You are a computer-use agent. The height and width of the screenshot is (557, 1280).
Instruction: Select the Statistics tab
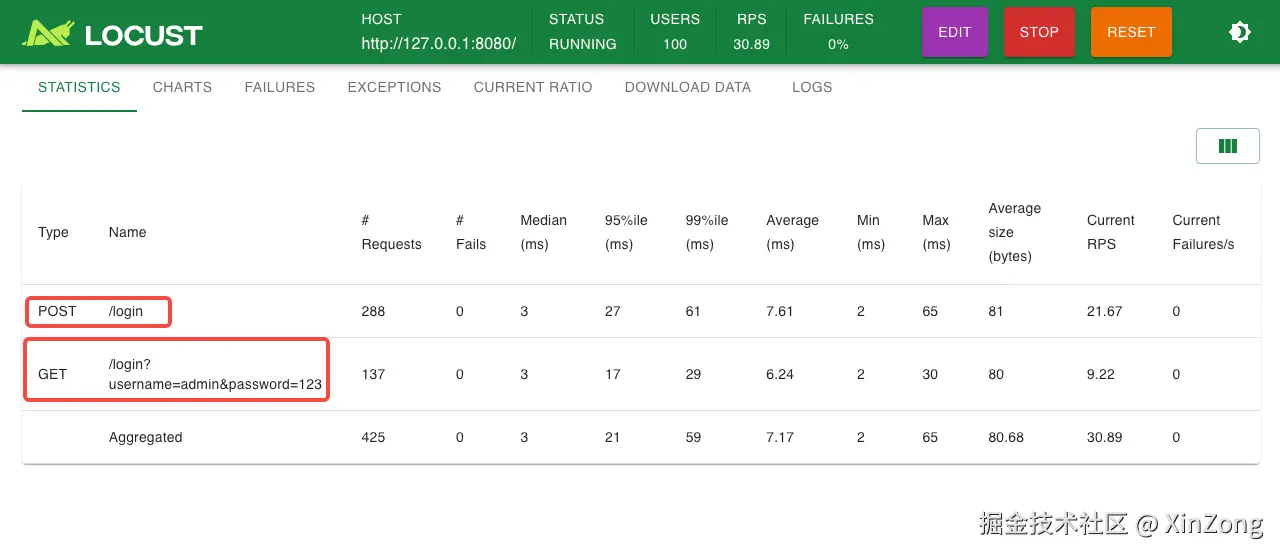coord(79,87)
